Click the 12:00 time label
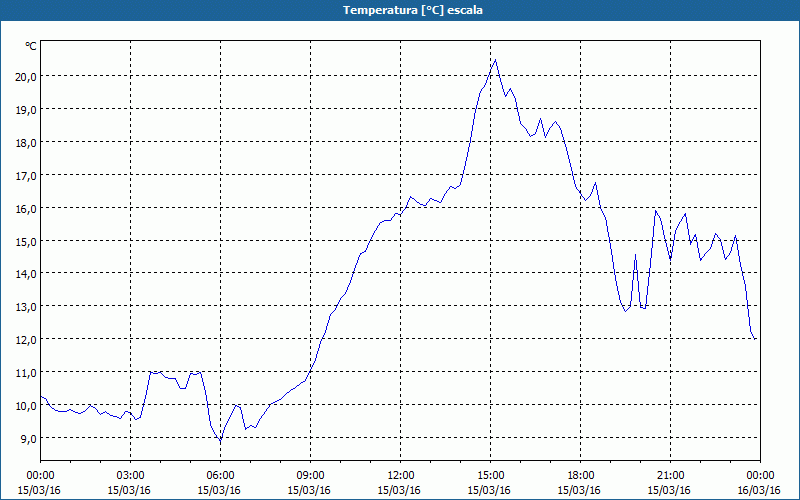This screenshot has height=500, width=800. pos(401,476)
